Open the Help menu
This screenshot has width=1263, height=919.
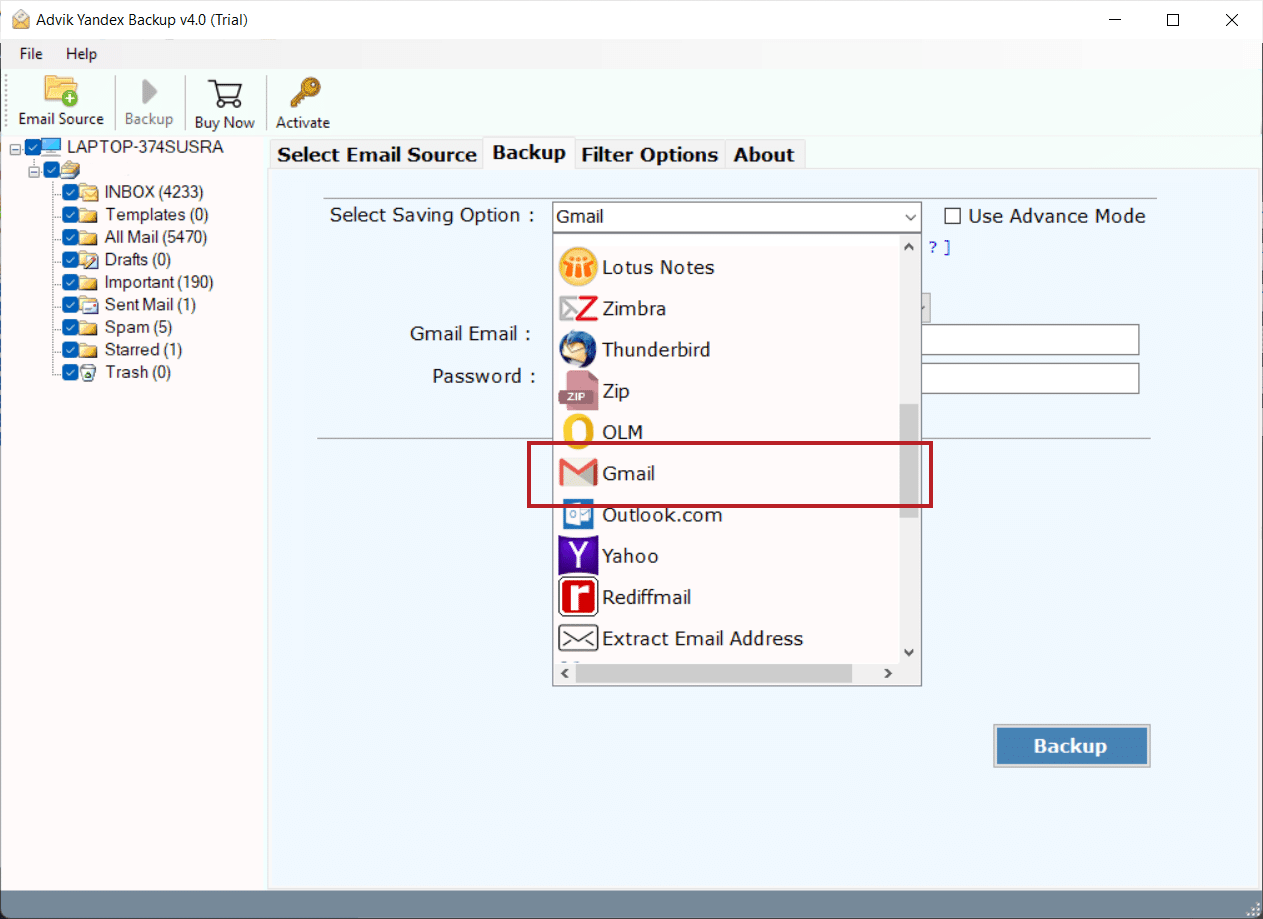click(x=81, y=53)
